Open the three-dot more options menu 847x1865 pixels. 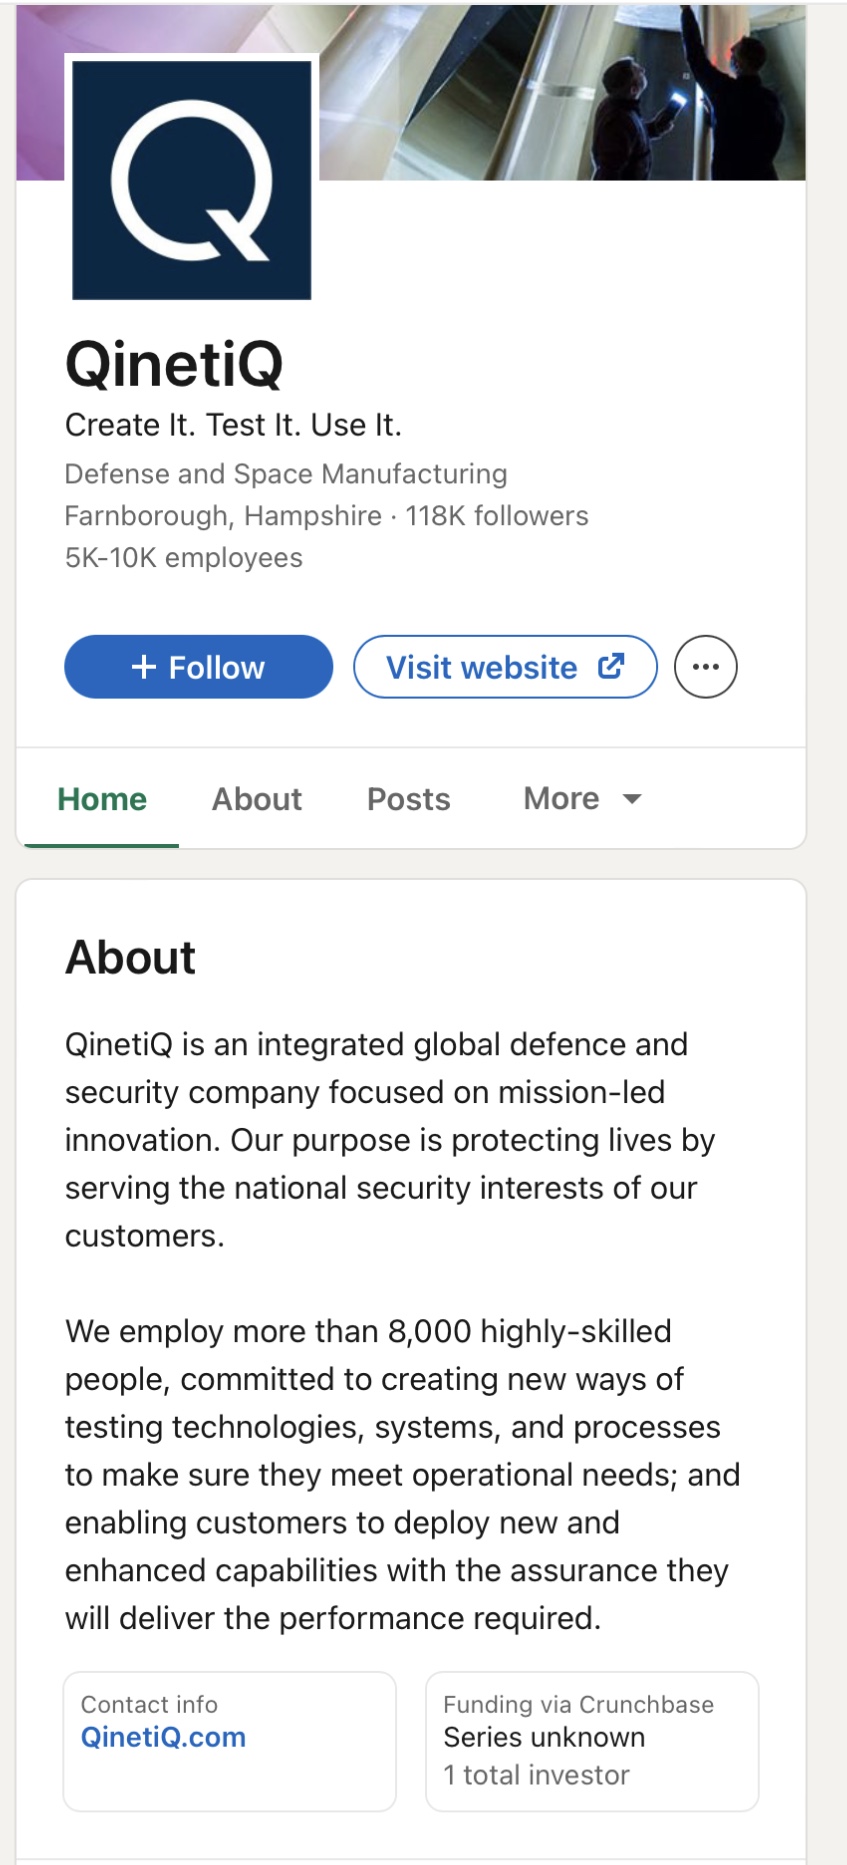click(705, 667)
